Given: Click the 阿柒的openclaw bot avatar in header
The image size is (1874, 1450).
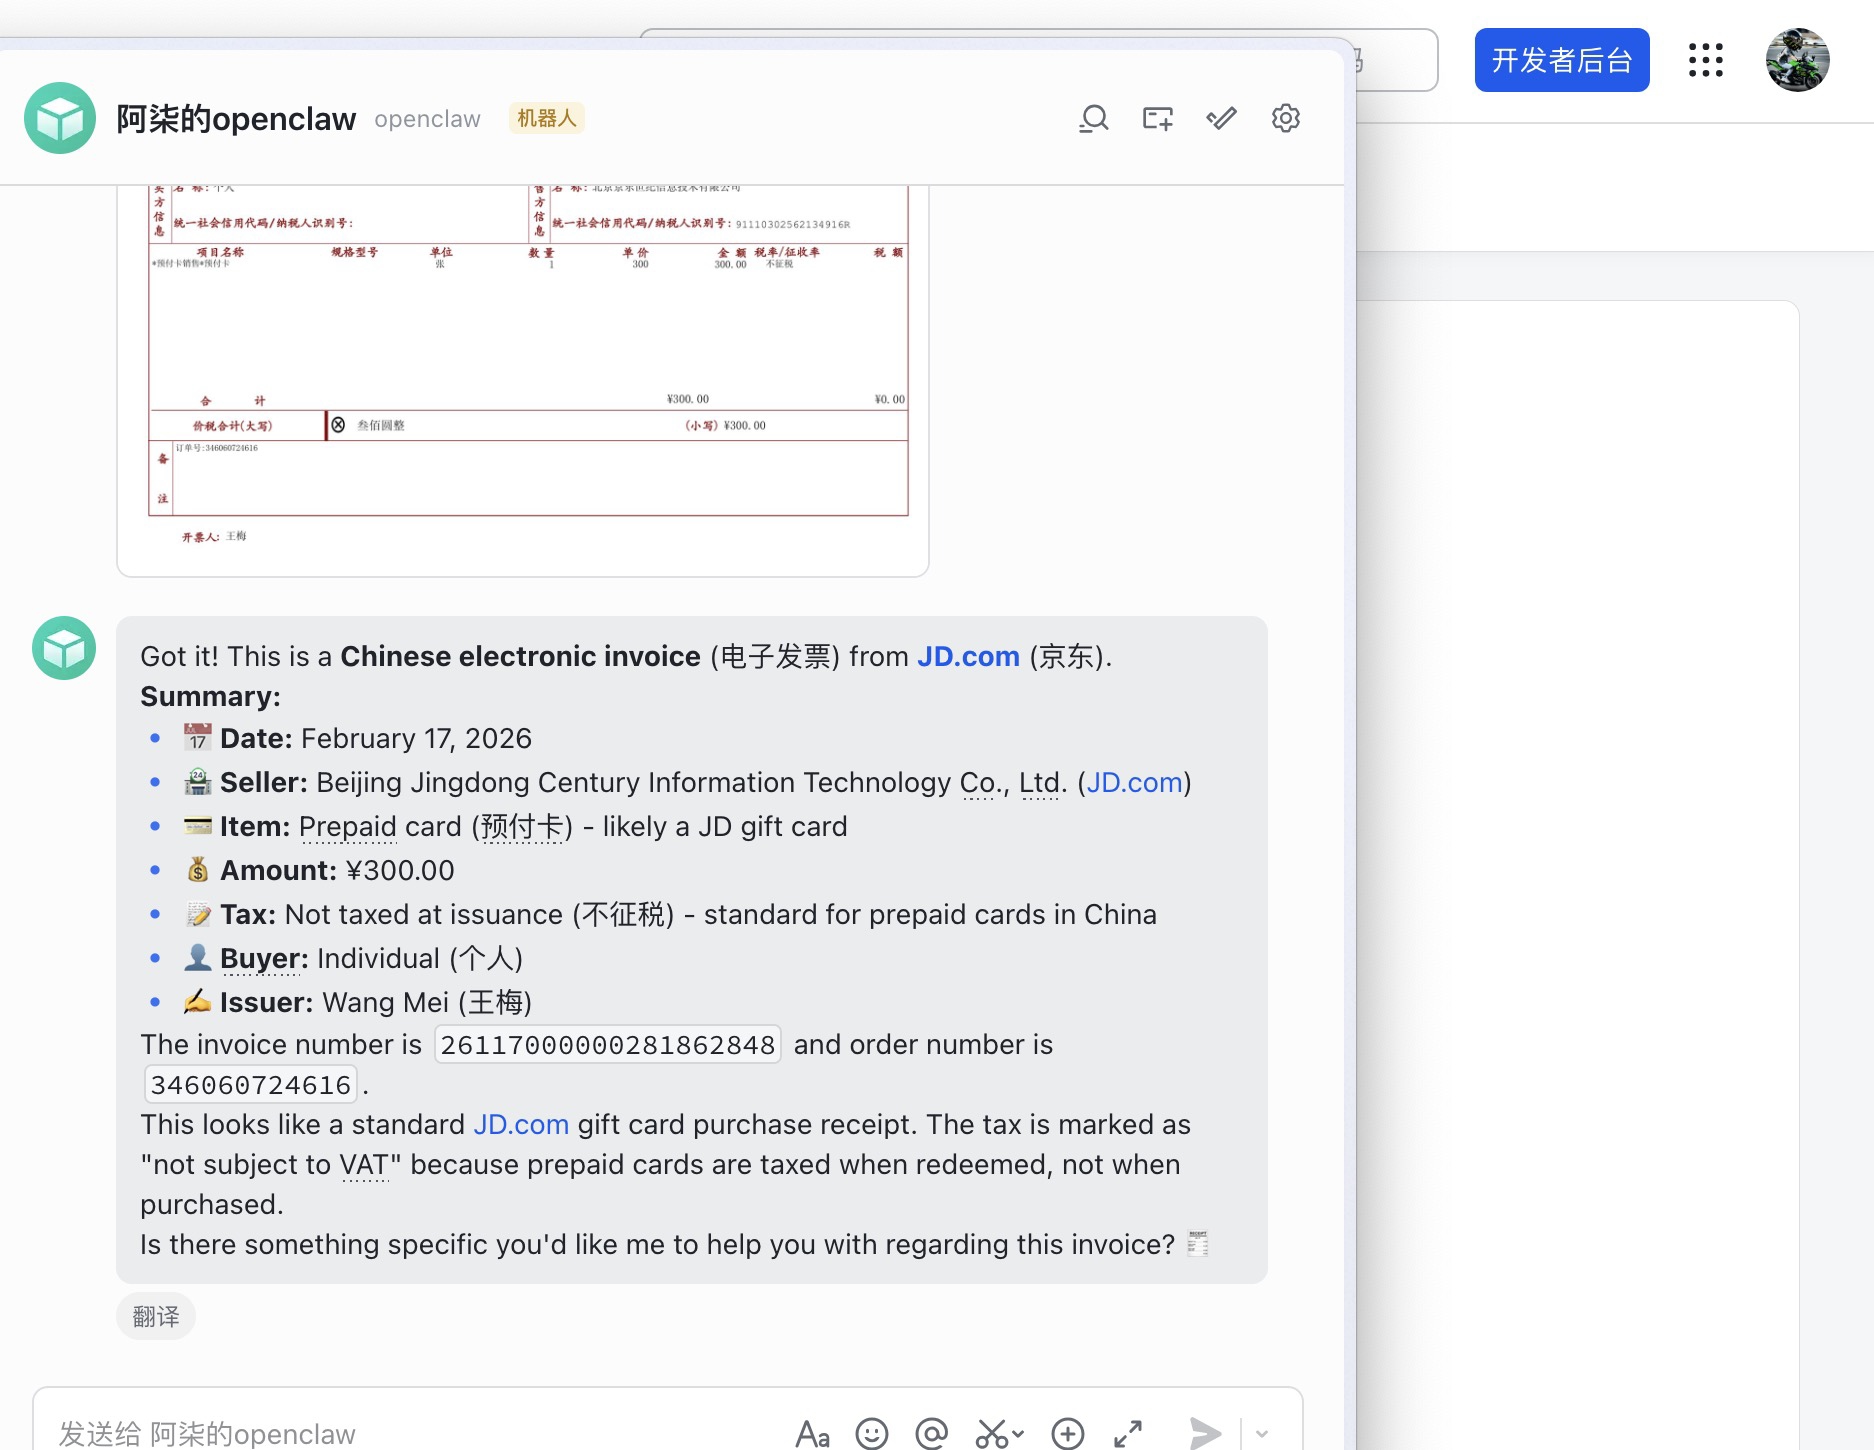Looking at the screenshot, I should [x=60, y=118].
